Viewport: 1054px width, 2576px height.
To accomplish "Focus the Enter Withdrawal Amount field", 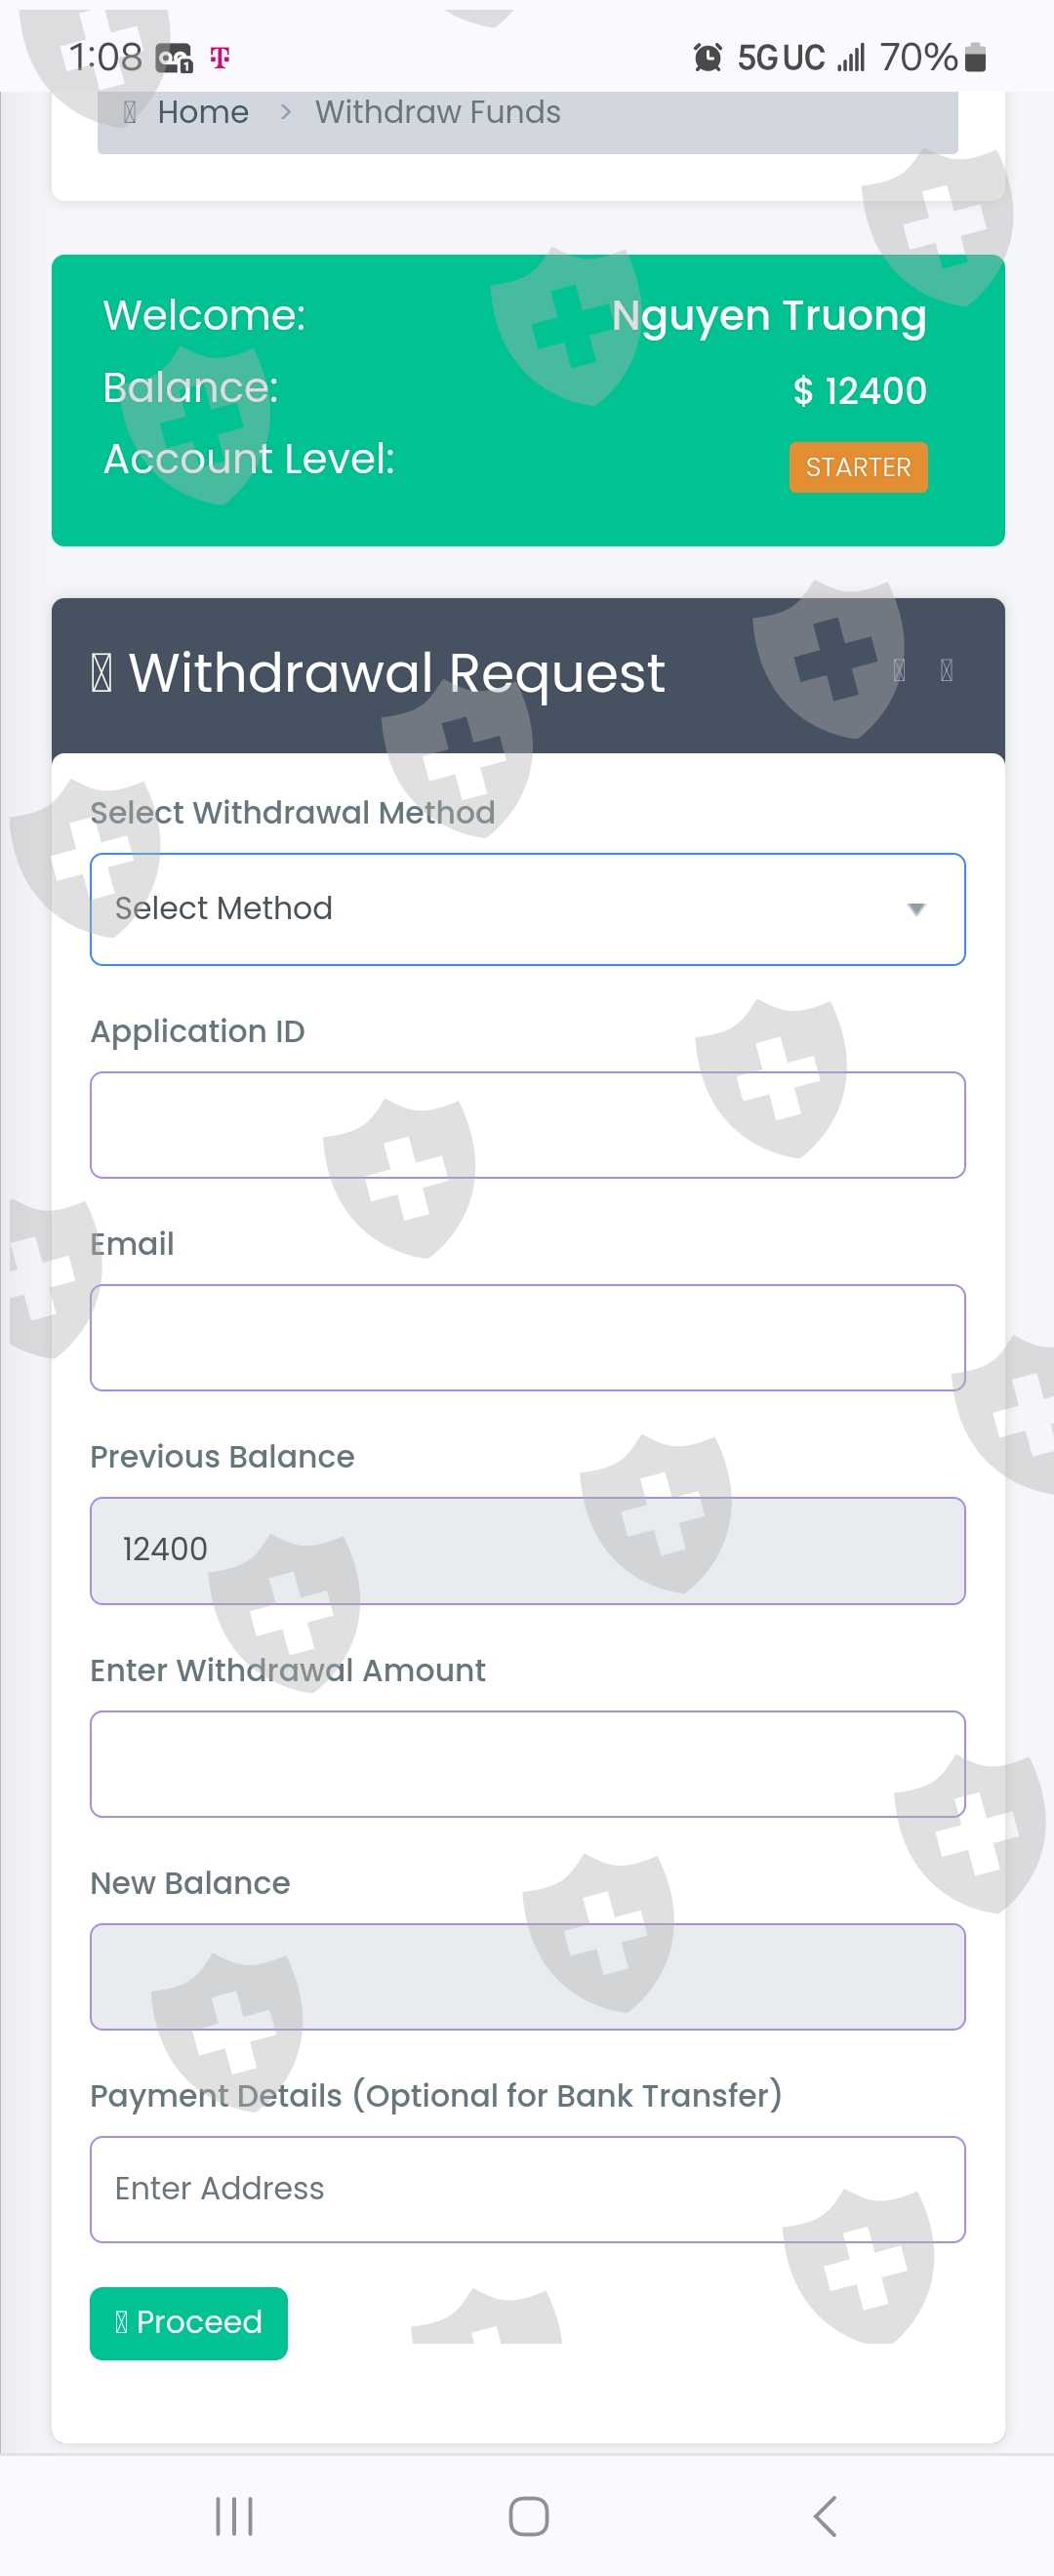I will pos(527,1763).
